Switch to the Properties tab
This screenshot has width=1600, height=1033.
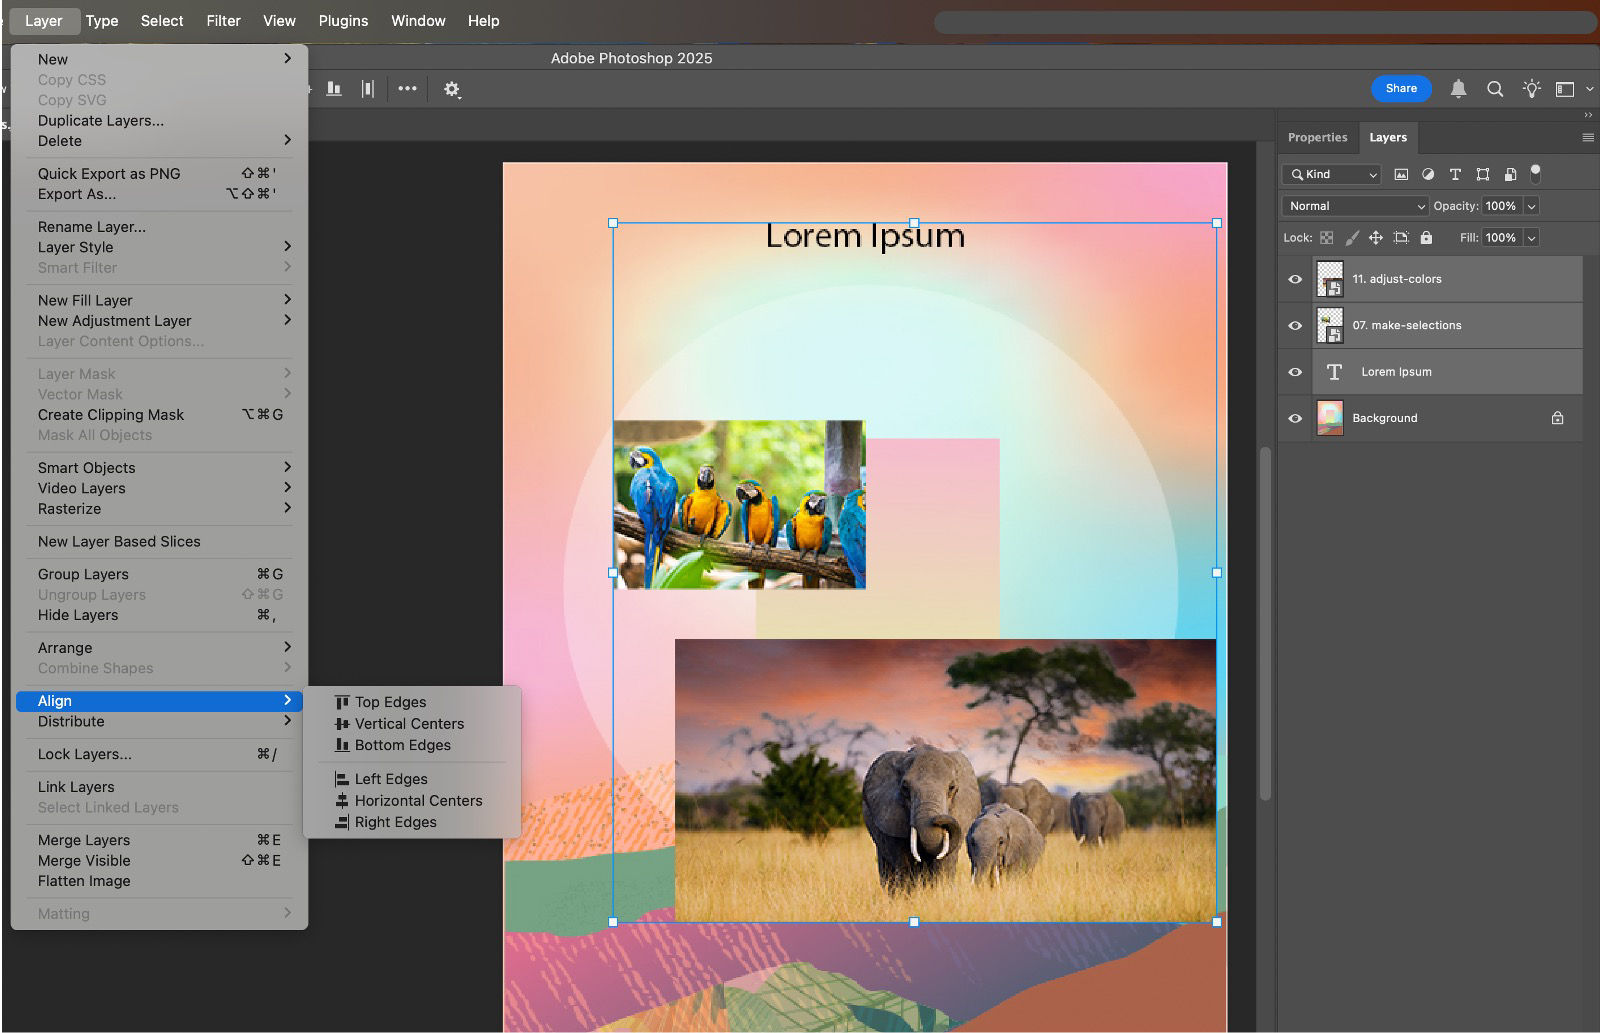[1317, 137]
